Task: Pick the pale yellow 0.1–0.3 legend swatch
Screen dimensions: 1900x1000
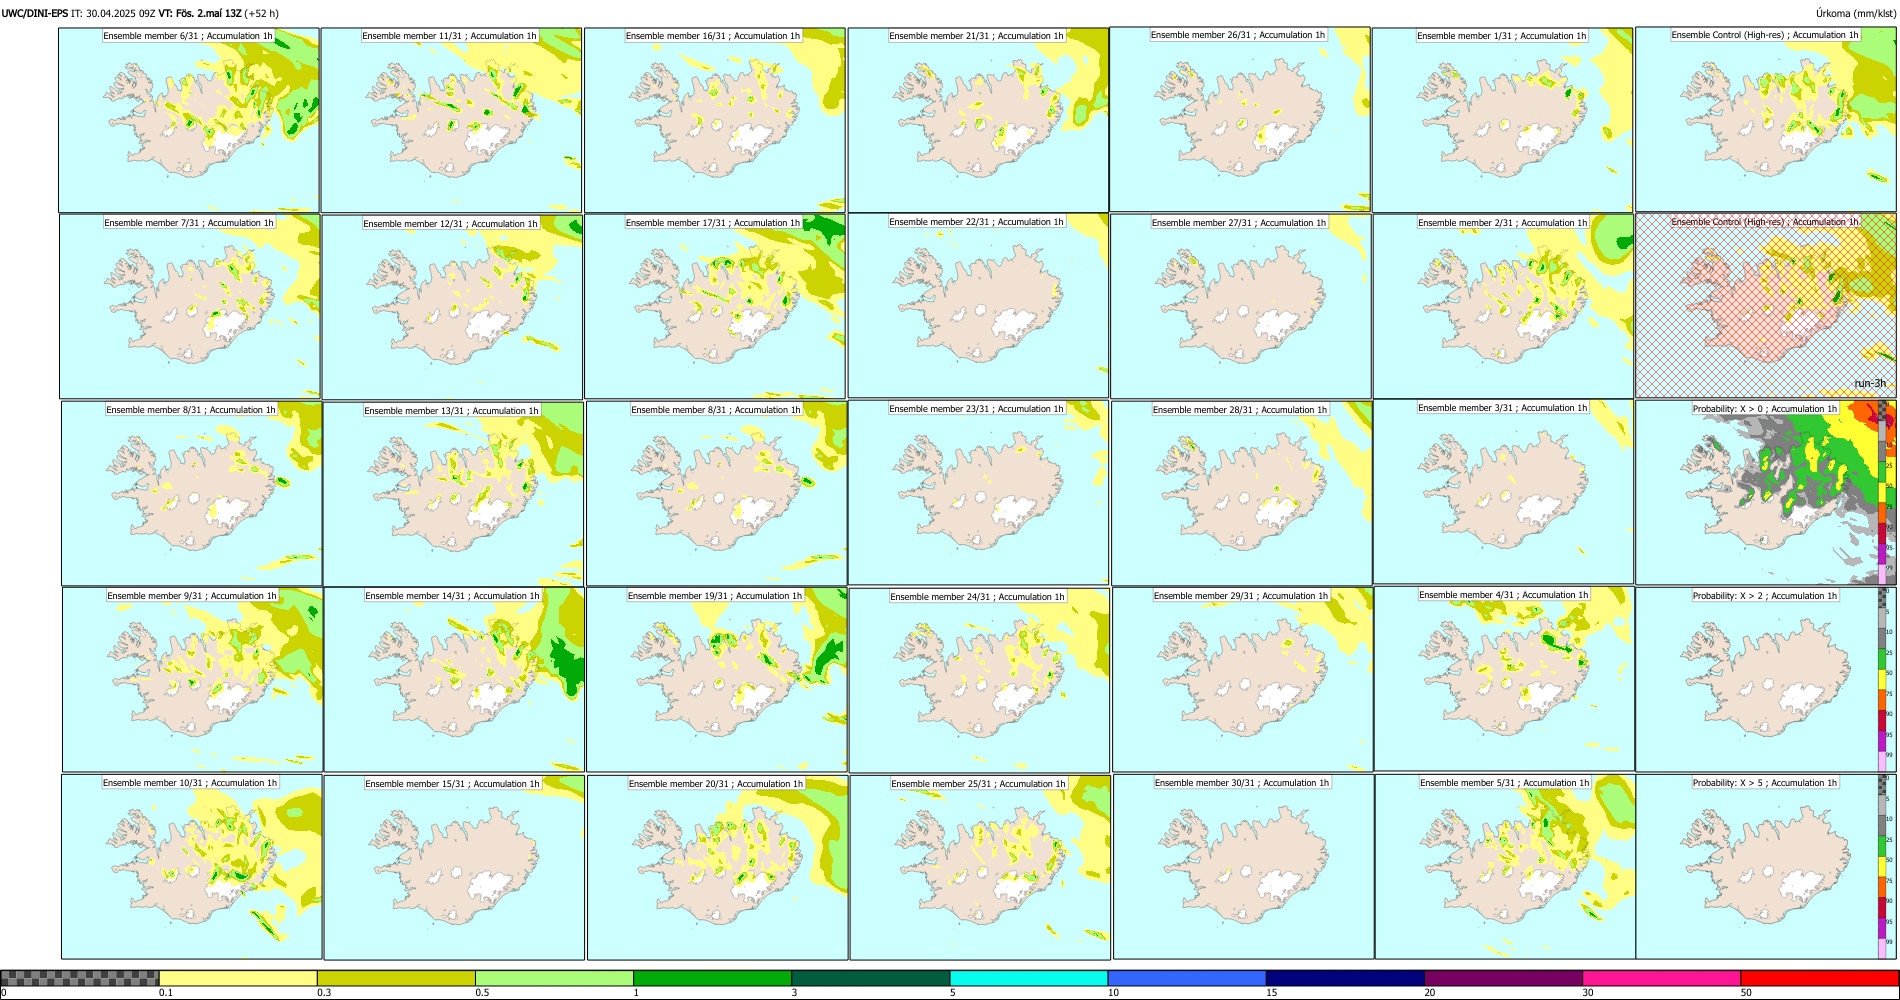Action: [x=238, y=978]
